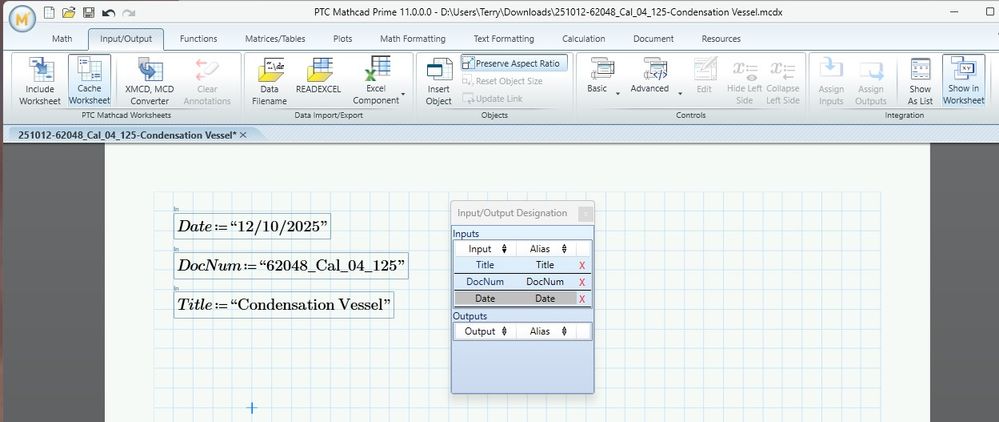This screenshot has width=999, height=422.
Task: Open the Document ribbon tab
Action: [653, 38]
